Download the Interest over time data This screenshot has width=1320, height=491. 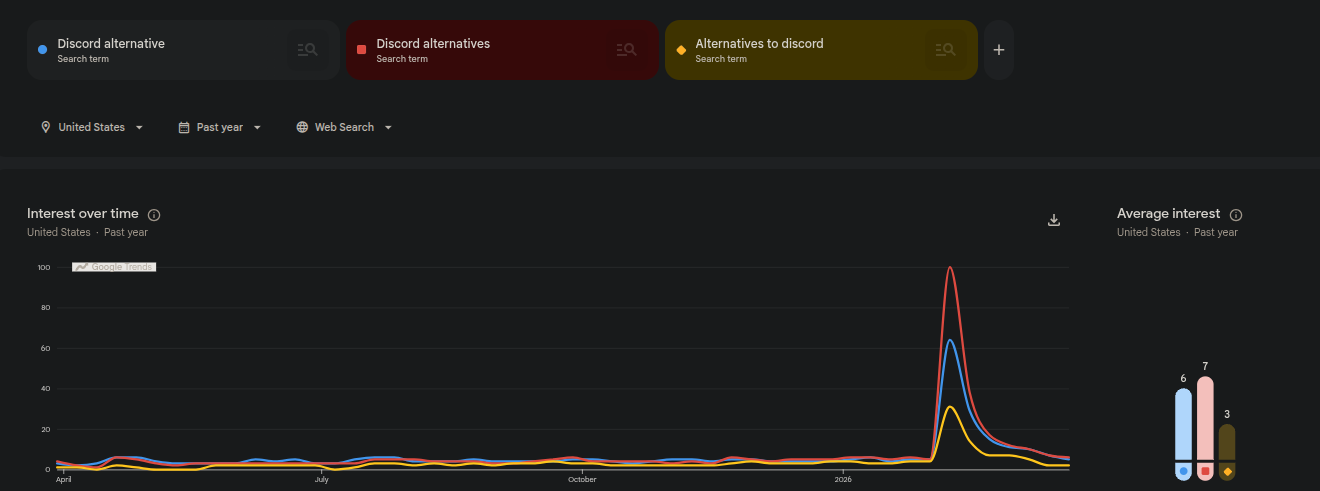click(x=1053, y=220)
